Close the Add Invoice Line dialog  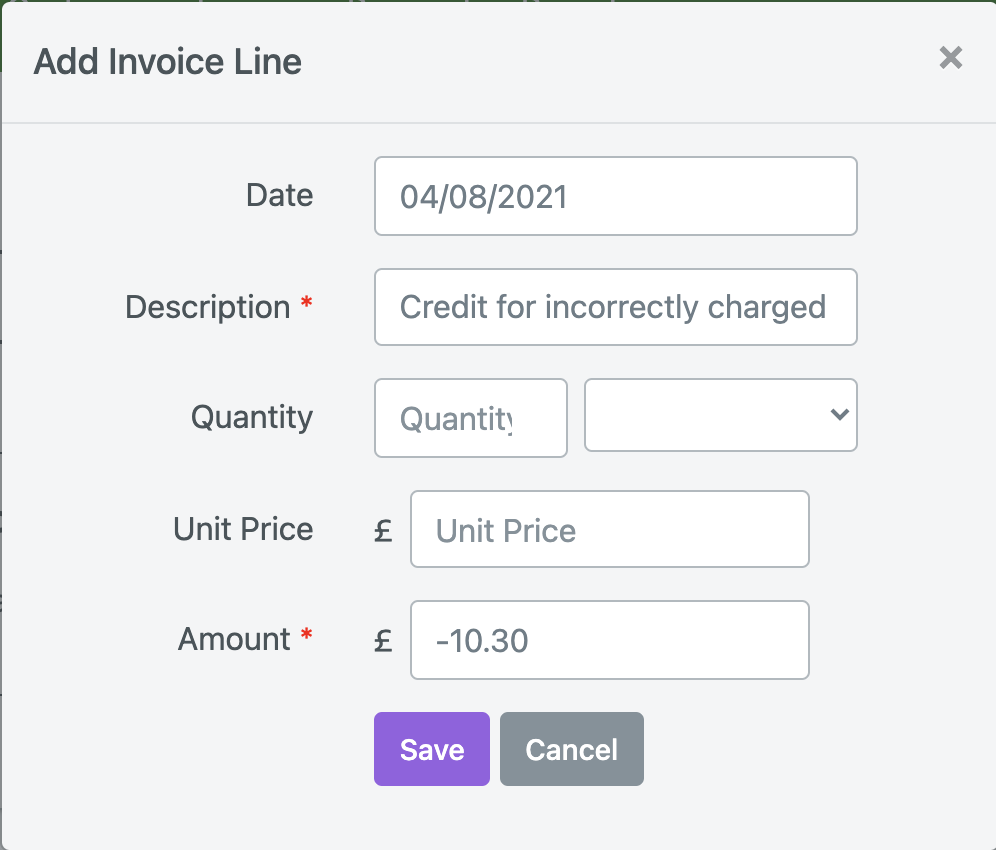coord(950,58)
